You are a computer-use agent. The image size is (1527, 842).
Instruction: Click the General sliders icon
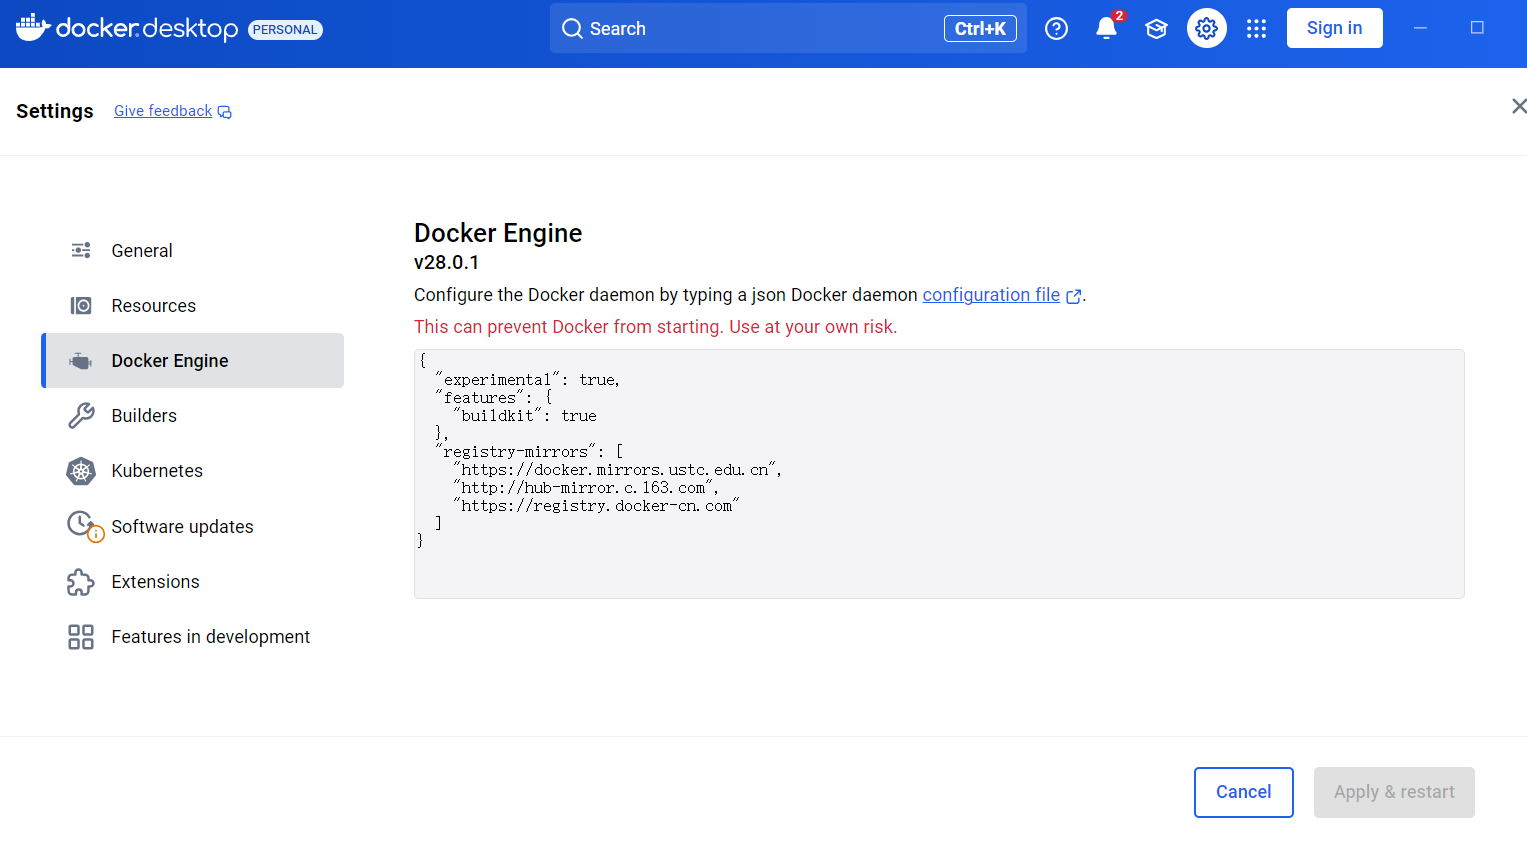click(x=81, y=250)
